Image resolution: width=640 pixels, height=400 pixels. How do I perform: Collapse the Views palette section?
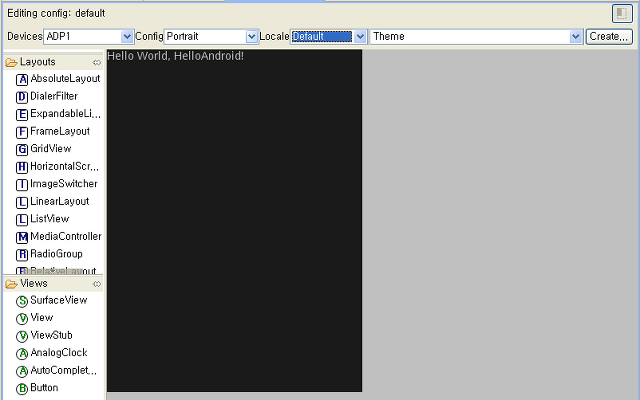click(53, 283)
